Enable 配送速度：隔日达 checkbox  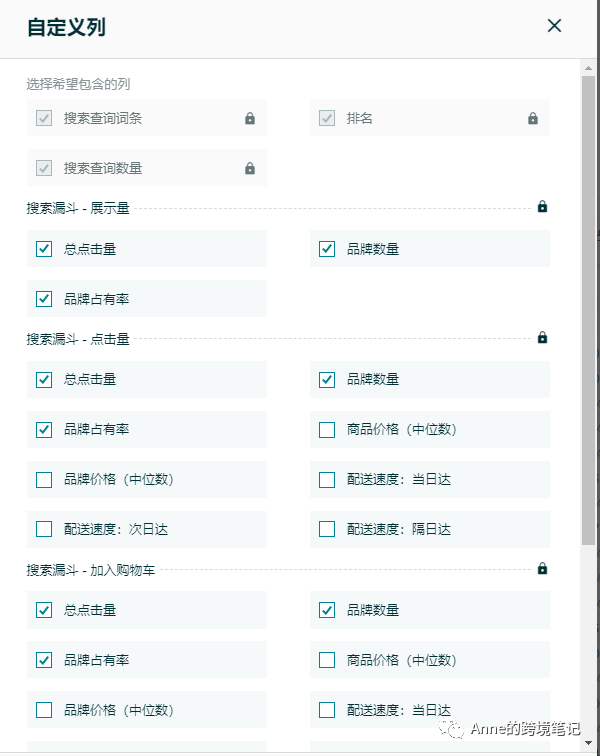tap(327, 529)
